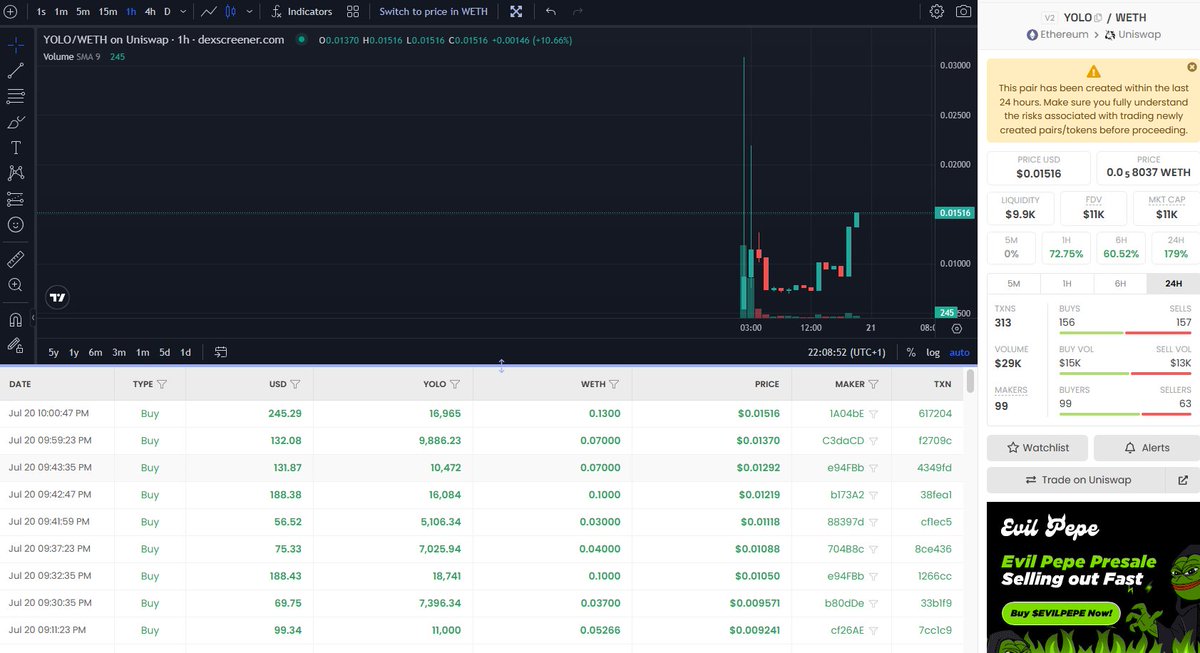Click Trade on Uniswap
The image size is (1200, 653).
point(1077,480)
